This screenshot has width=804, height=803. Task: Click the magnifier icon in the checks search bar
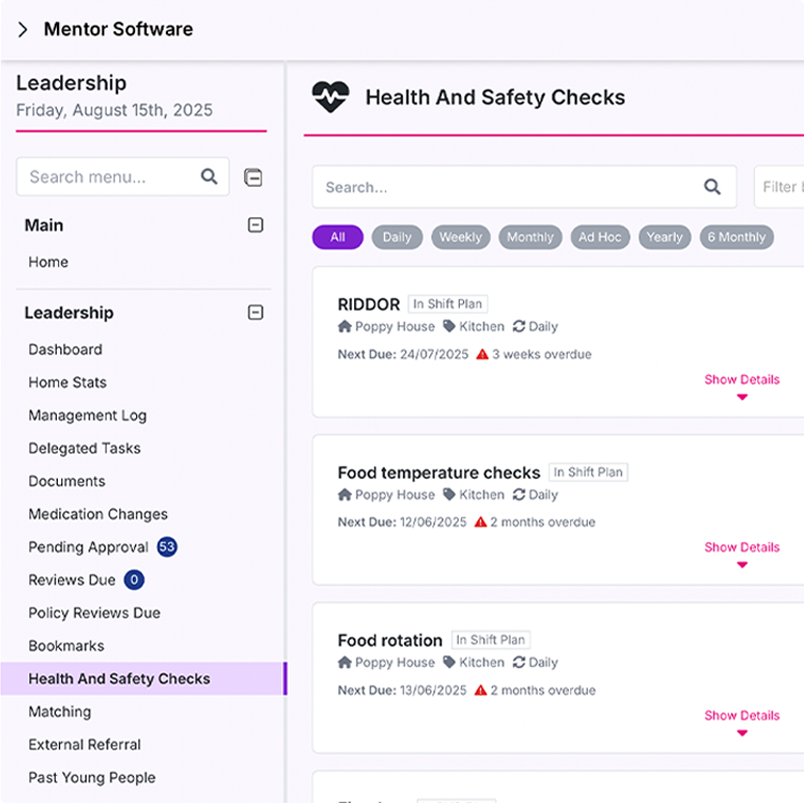[712, 187]
